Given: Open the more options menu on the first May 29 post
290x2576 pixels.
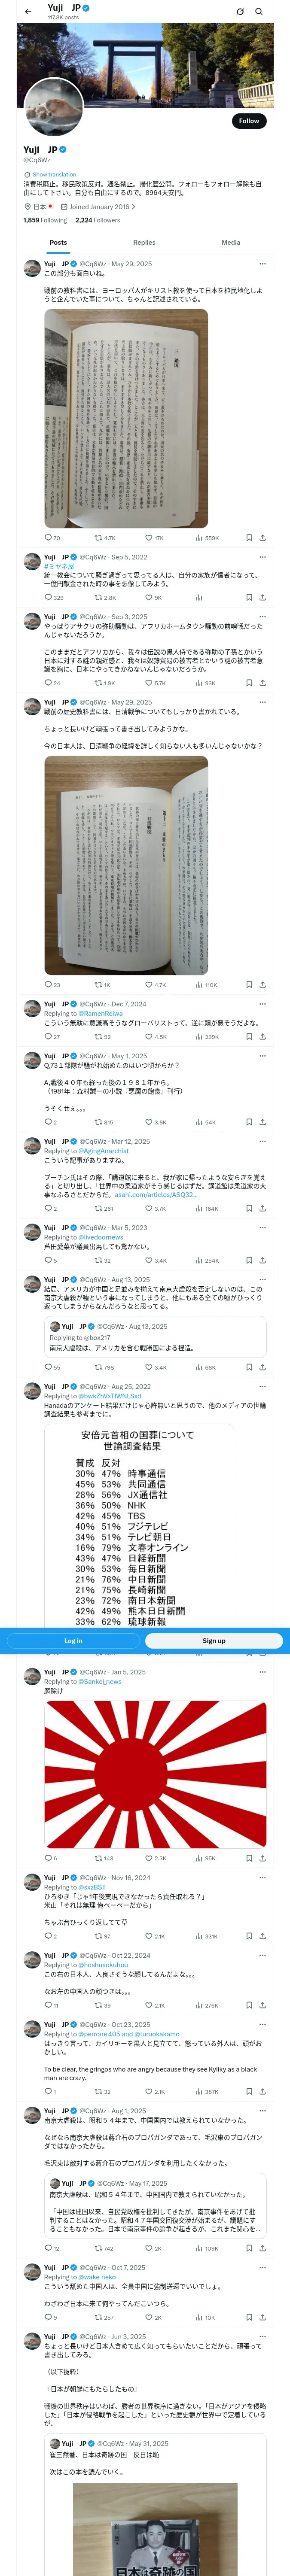Looking at the screenshot, I should (x=262, y=264).
